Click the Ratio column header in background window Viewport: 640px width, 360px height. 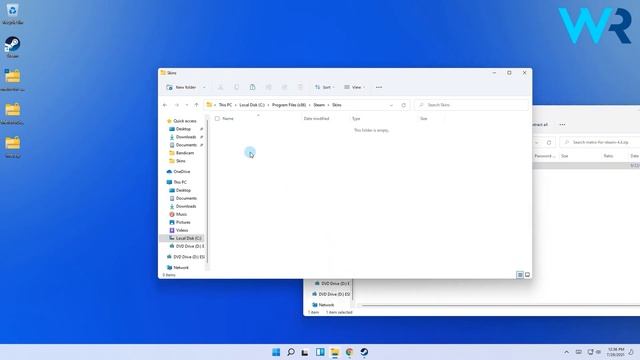(x=608, y=156)
